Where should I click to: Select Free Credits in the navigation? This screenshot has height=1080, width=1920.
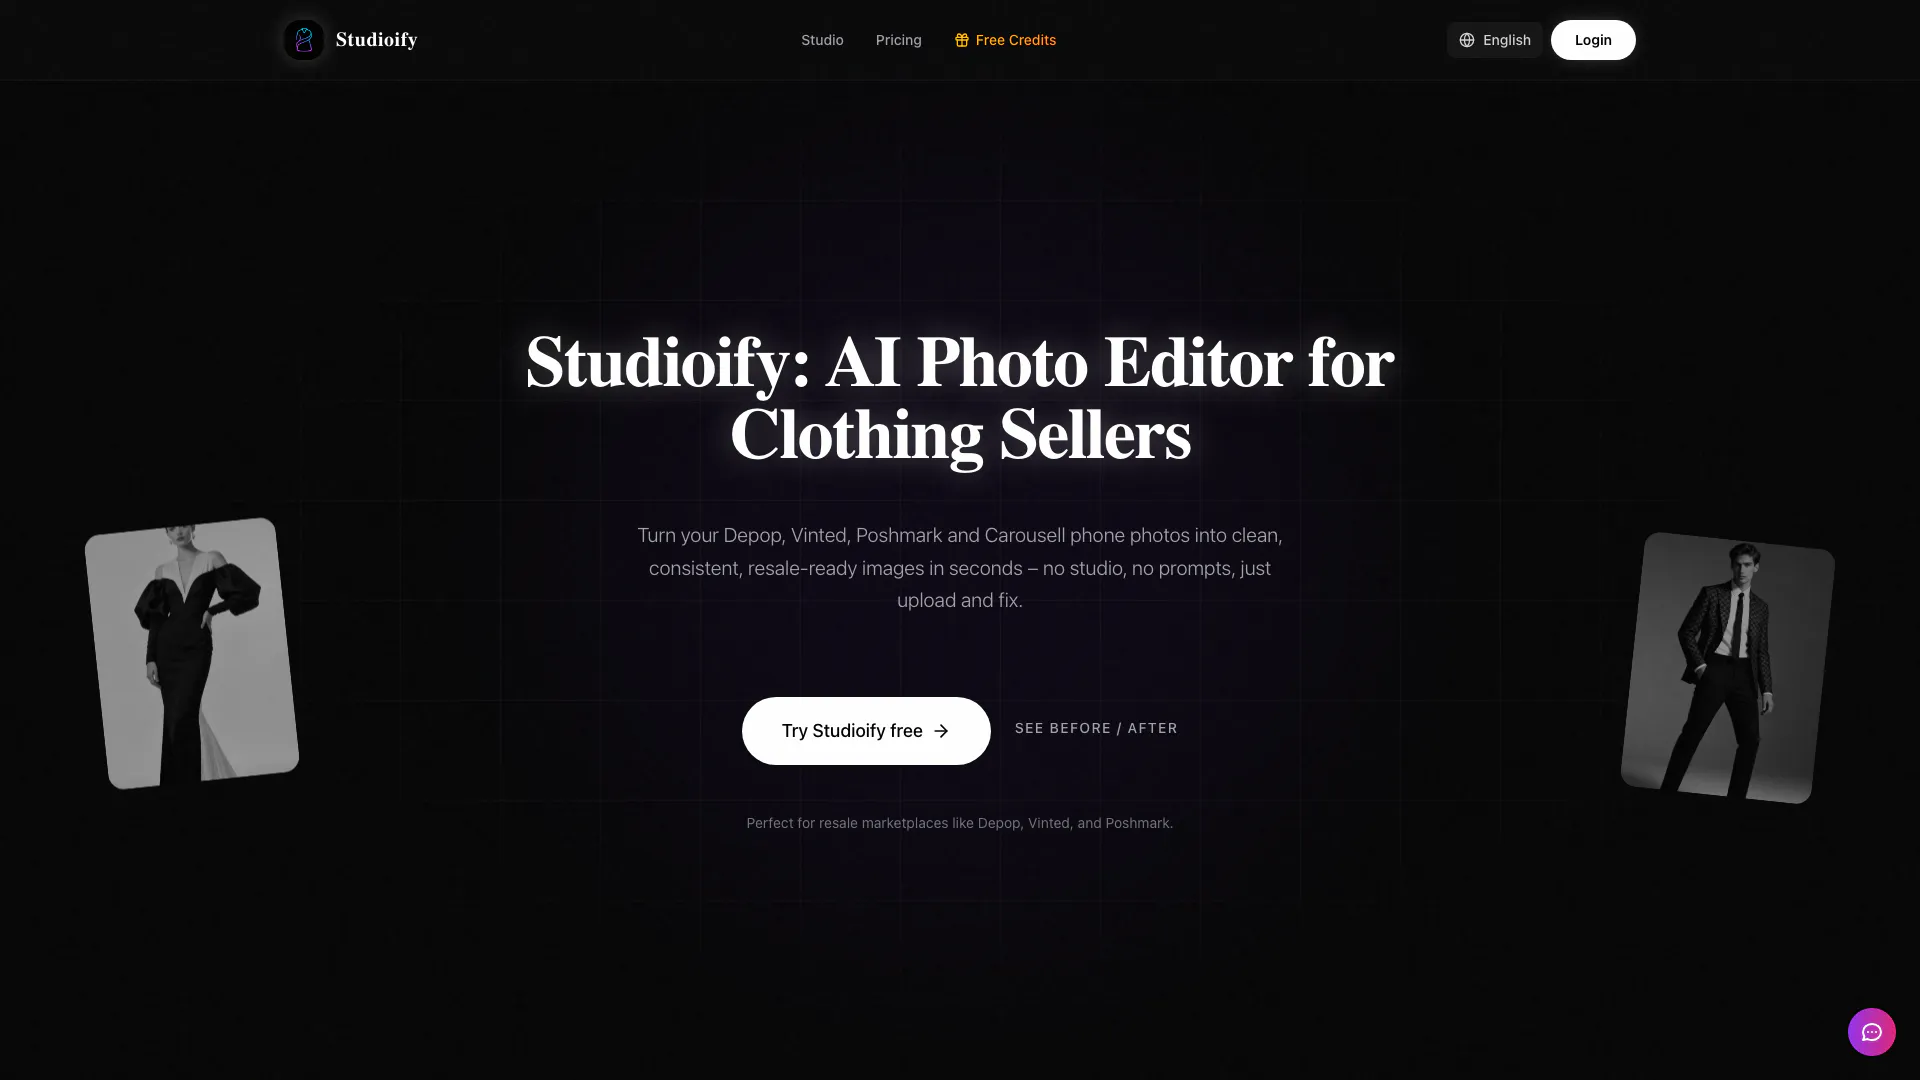pyautogui.click(x=1005, y=40)
